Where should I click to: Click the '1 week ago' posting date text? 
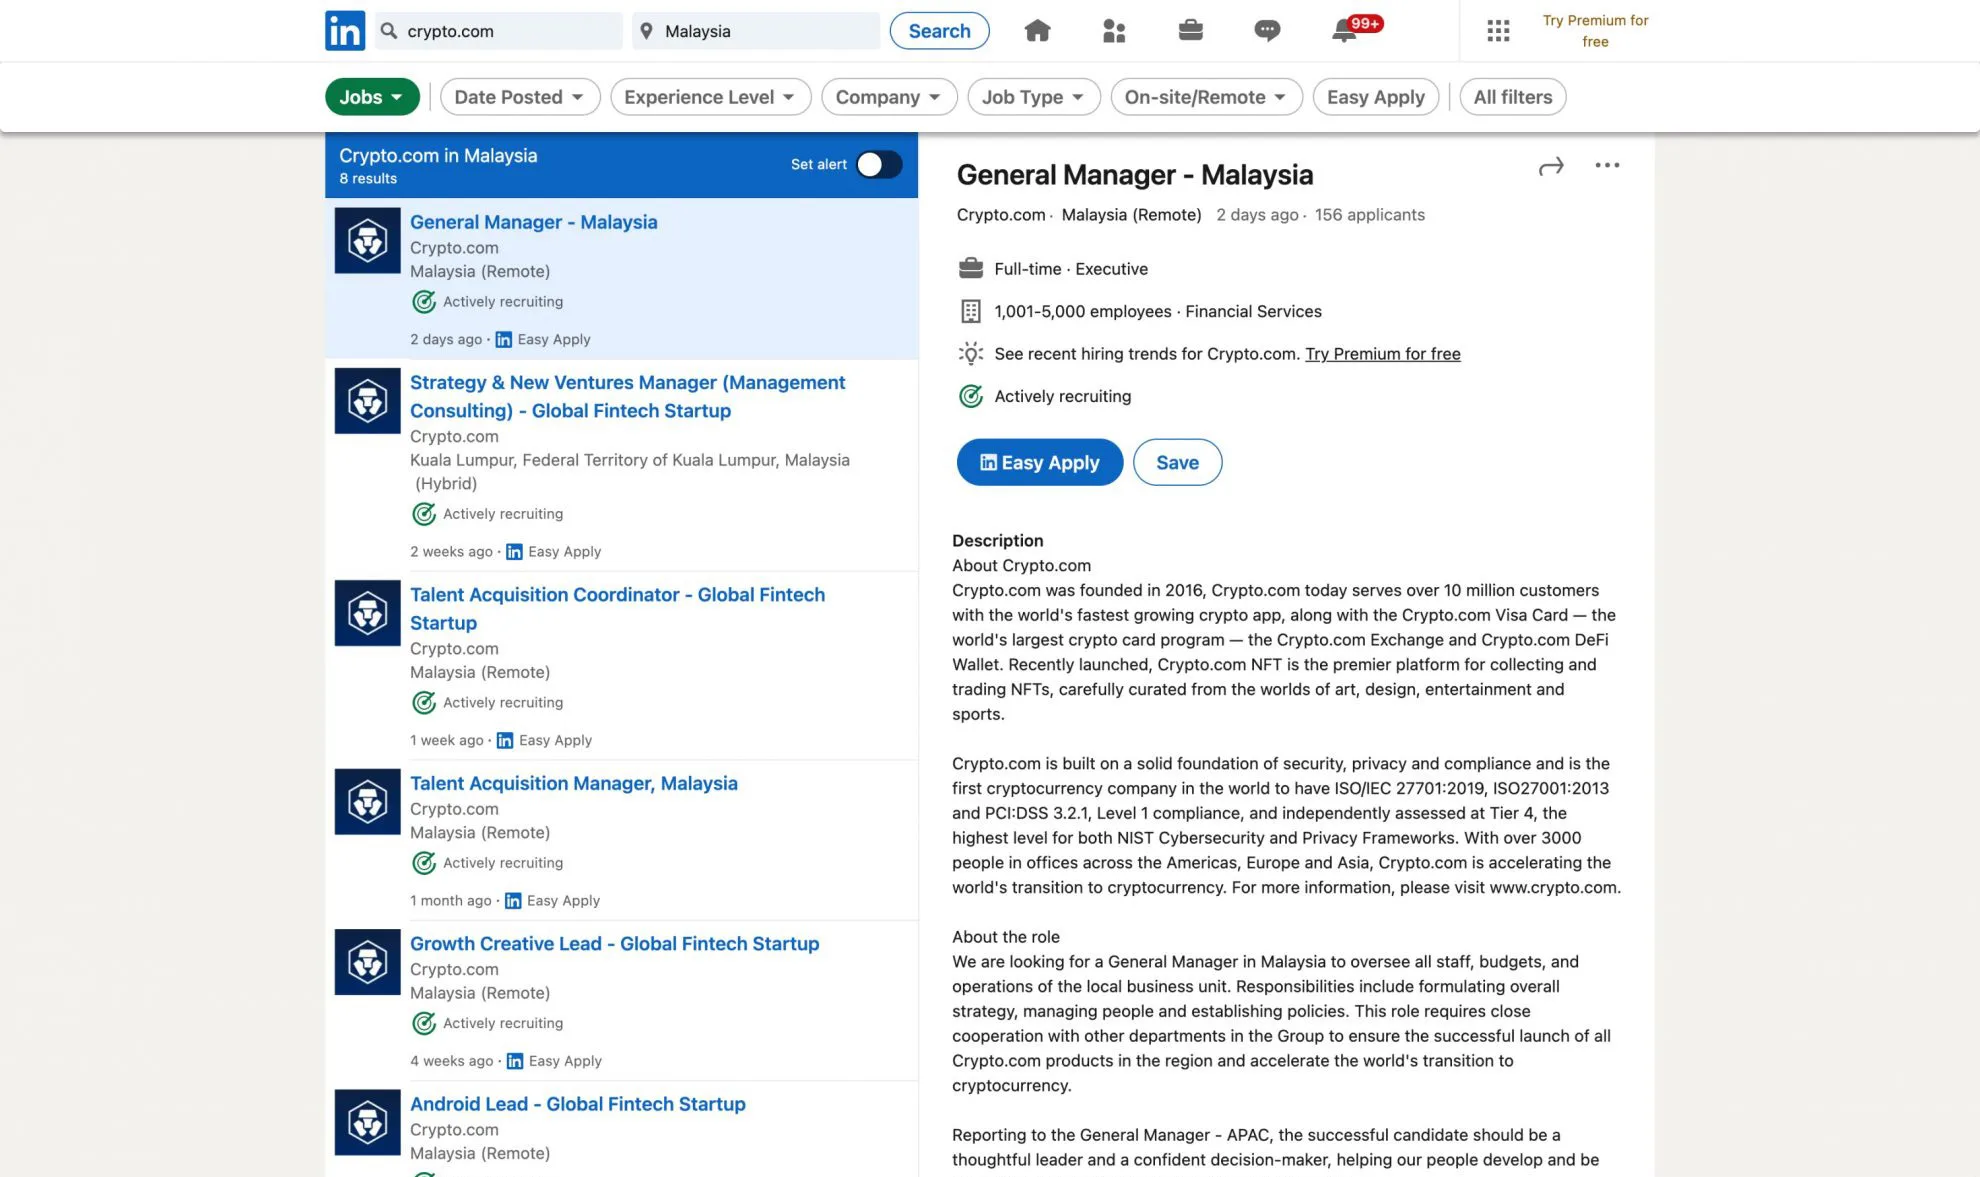click(x=446, y=741)
